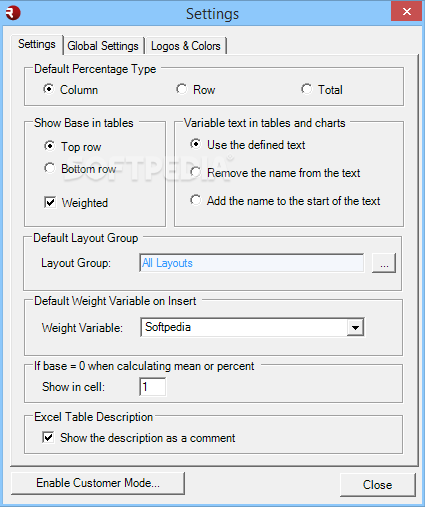Click the Show in cell value field
The width and height of the screenshot is (425, 507).
click(152, 387)
